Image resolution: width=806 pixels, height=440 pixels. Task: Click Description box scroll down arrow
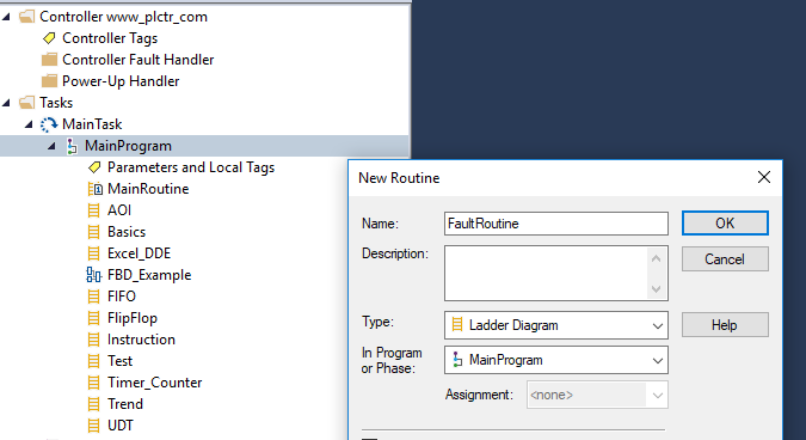pyautogui.click(x=656, y=289)
